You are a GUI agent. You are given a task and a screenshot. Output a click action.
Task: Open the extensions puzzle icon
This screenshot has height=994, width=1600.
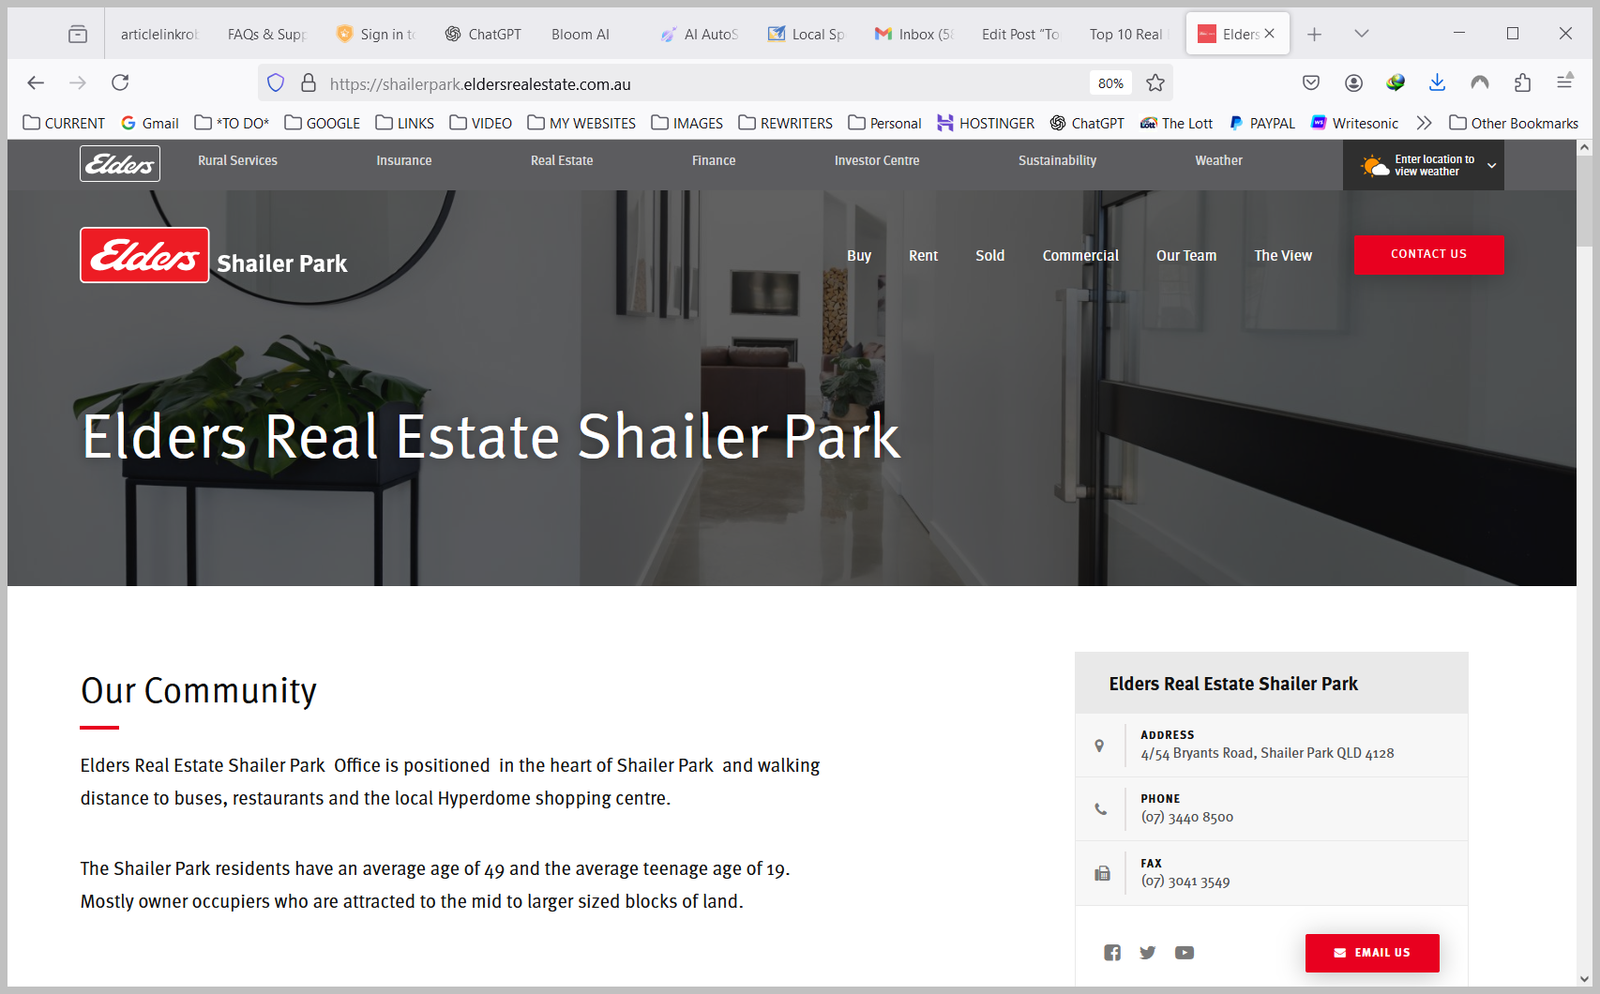pyautogui.click(x=1522, y=83)
